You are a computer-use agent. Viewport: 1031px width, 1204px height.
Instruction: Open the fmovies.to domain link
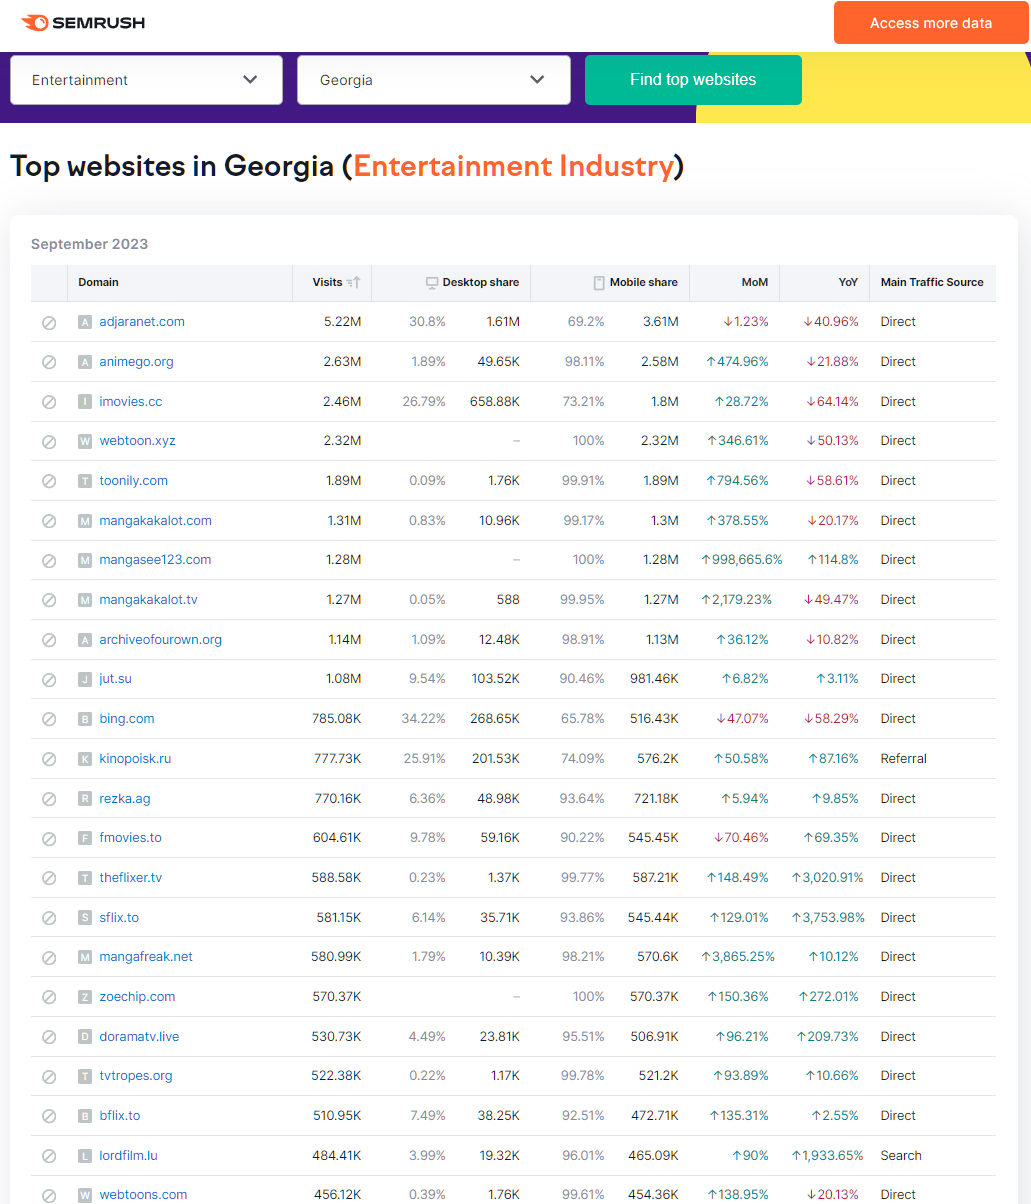[x=130, y=838]
